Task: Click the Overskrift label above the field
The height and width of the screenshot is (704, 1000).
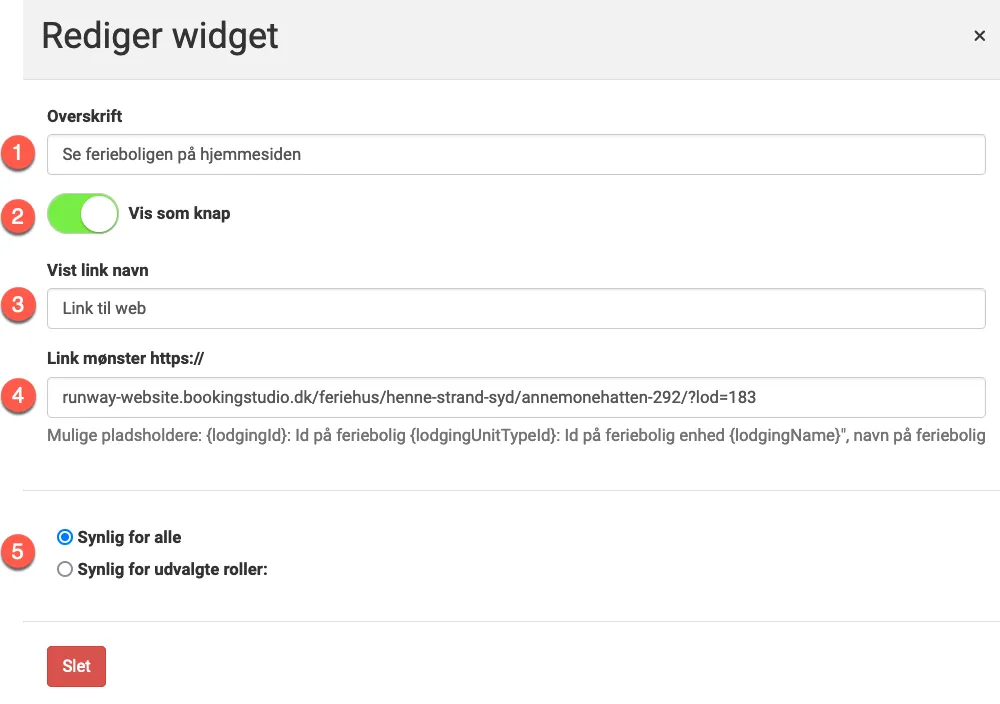Action: pos(84,116)
